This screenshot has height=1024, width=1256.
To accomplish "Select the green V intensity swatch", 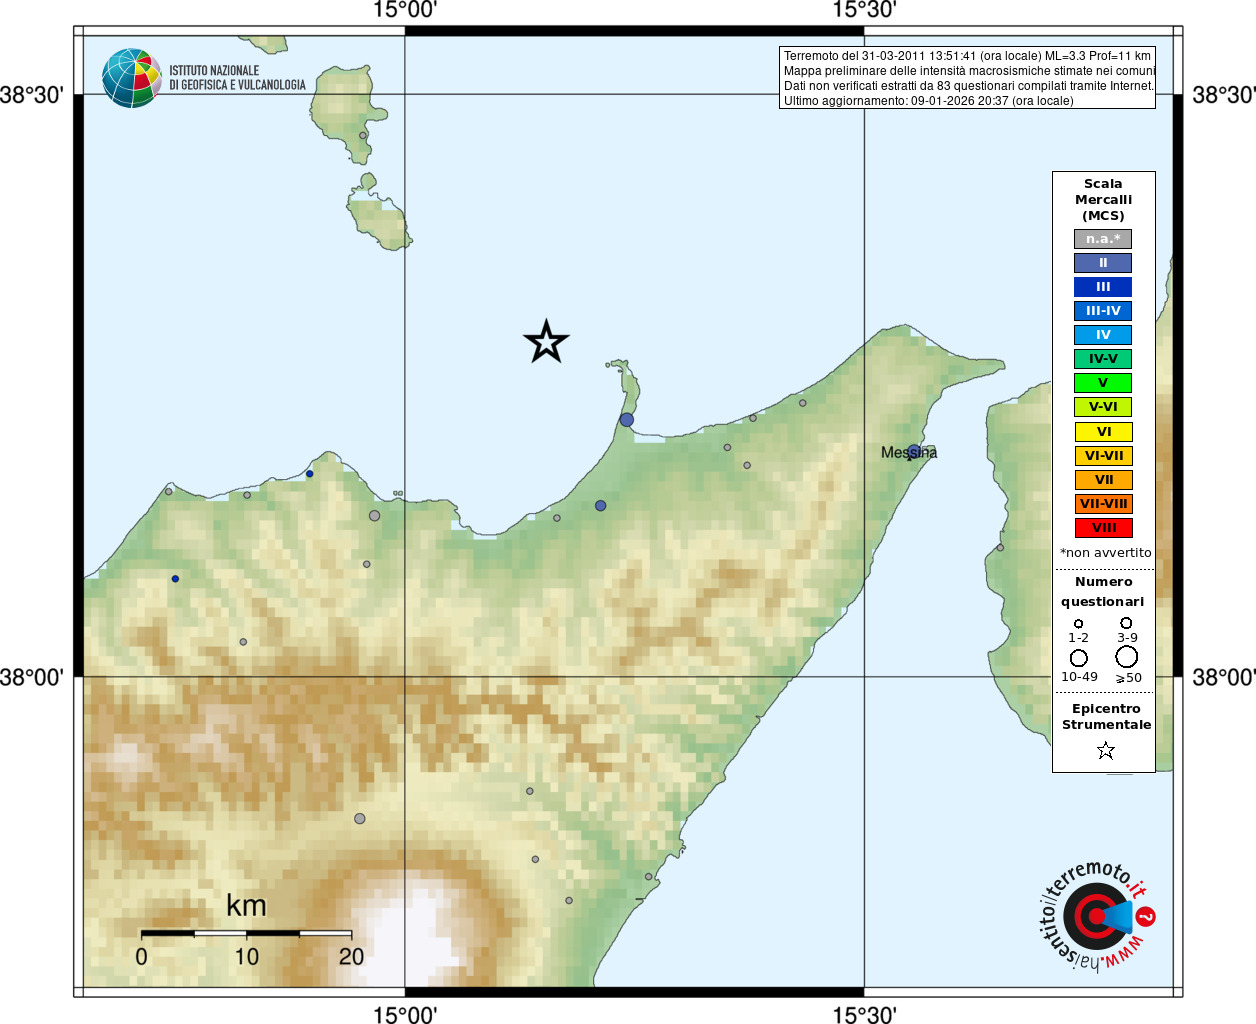I will [x=1103, y=383].
